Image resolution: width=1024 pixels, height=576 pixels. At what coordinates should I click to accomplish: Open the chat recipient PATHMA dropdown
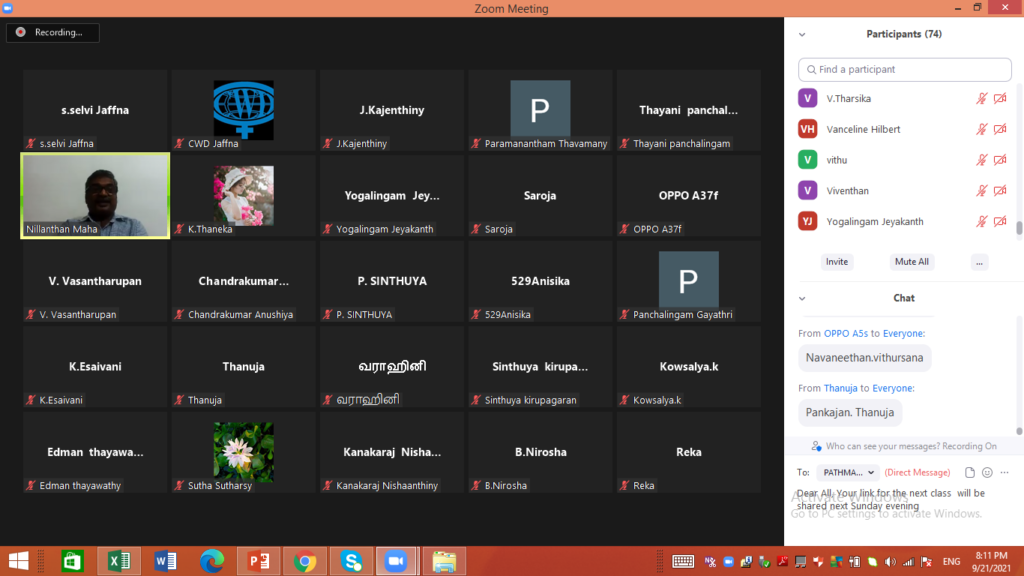[x=848, y=472]
